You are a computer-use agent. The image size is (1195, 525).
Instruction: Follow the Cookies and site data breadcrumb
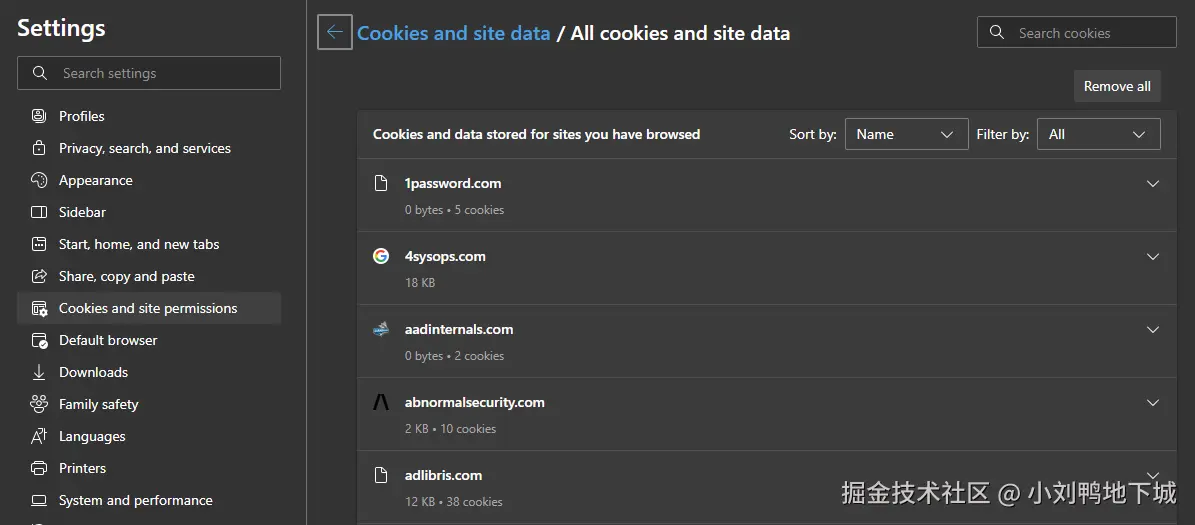tap(453, 33)
